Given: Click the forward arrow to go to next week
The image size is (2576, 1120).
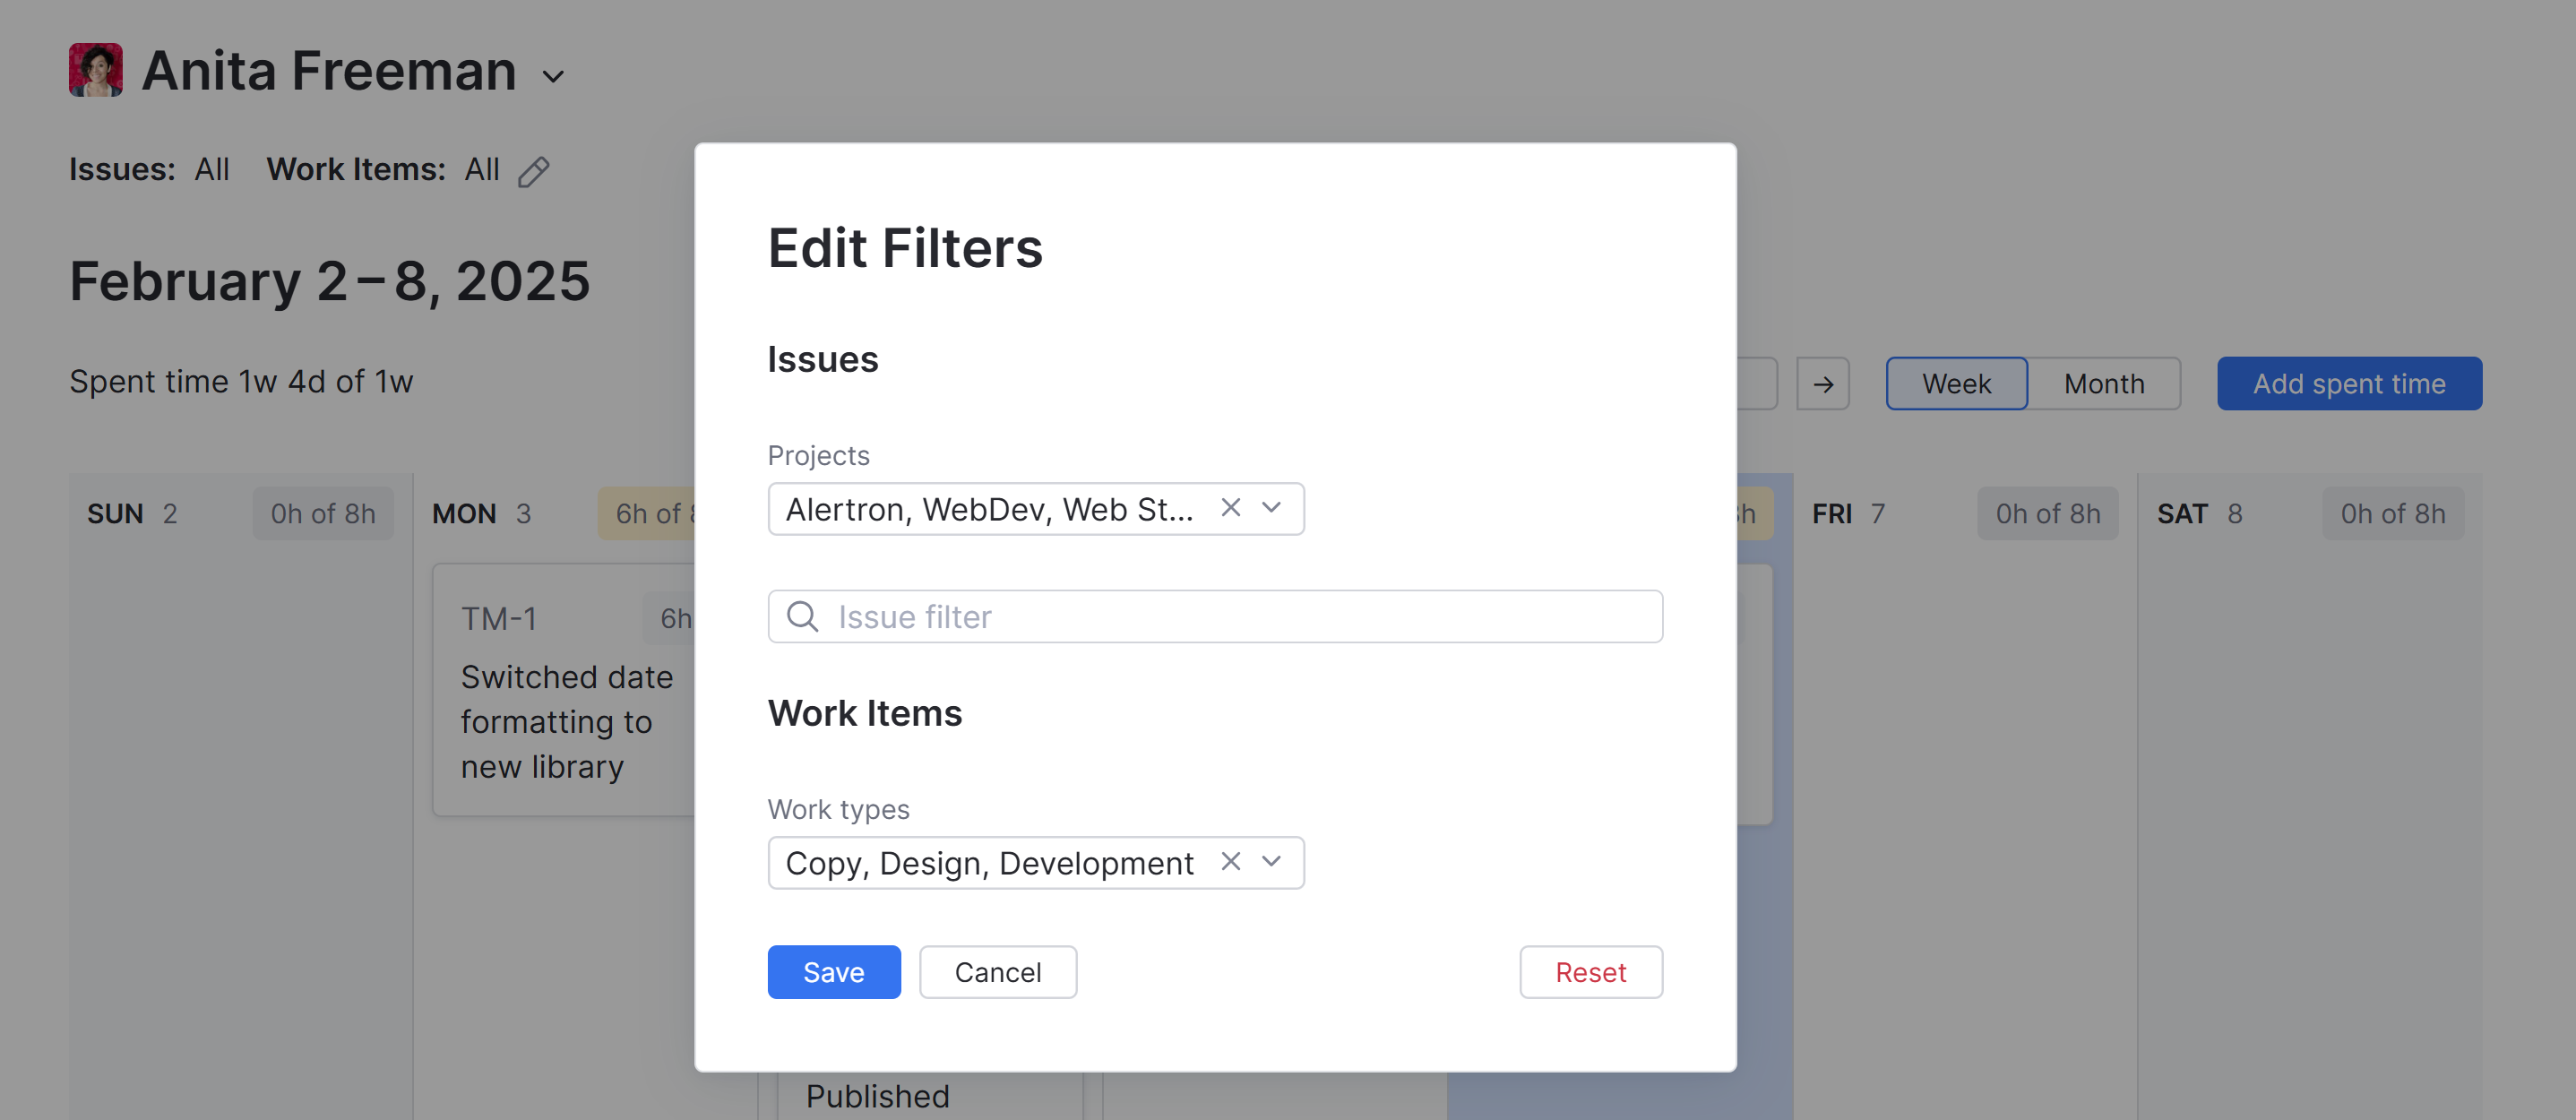Looking at the screenshot, I should [x=1824, y=383].
